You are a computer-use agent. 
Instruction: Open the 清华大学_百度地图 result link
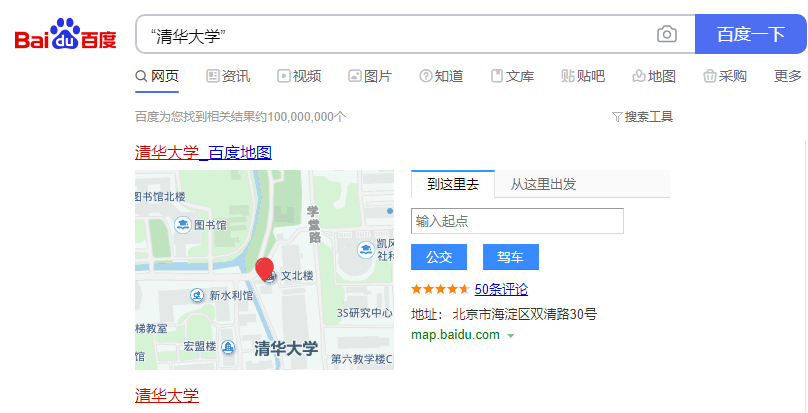pyautogui.click(x=203, y=153)
